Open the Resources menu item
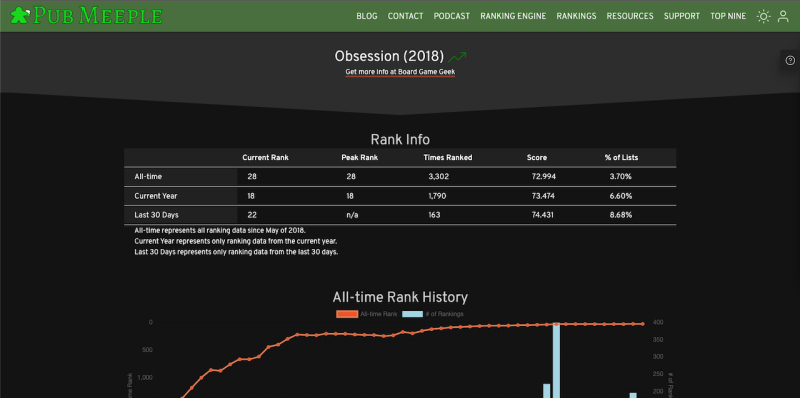This screenshot has height=398, width=800. tap(630, 16)
